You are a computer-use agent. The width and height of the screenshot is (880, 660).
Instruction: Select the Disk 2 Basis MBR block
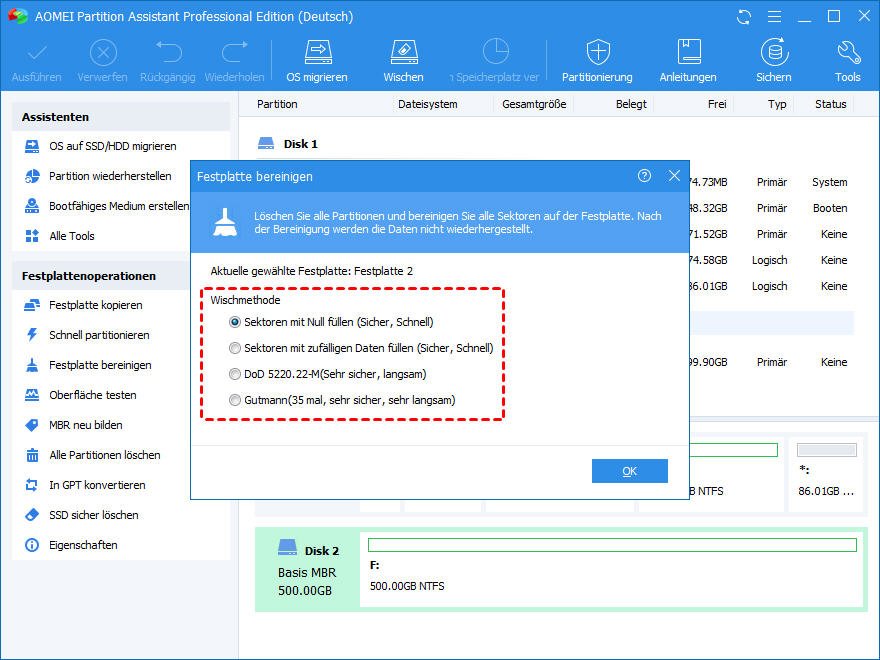[x=308, y=569]
